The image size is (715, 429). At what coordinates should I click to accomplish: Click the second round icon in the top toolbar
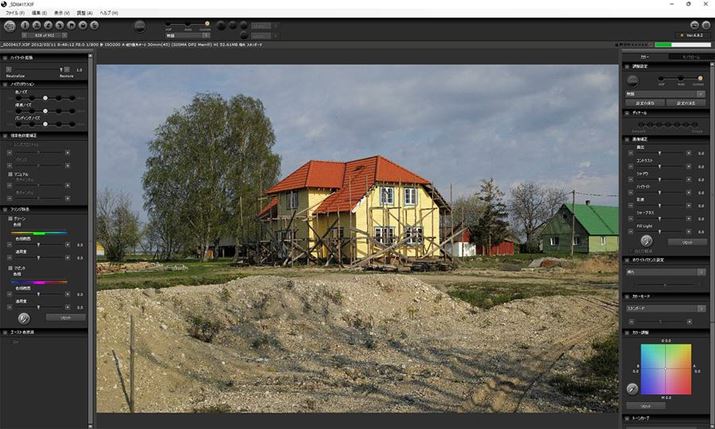[23, 25]
